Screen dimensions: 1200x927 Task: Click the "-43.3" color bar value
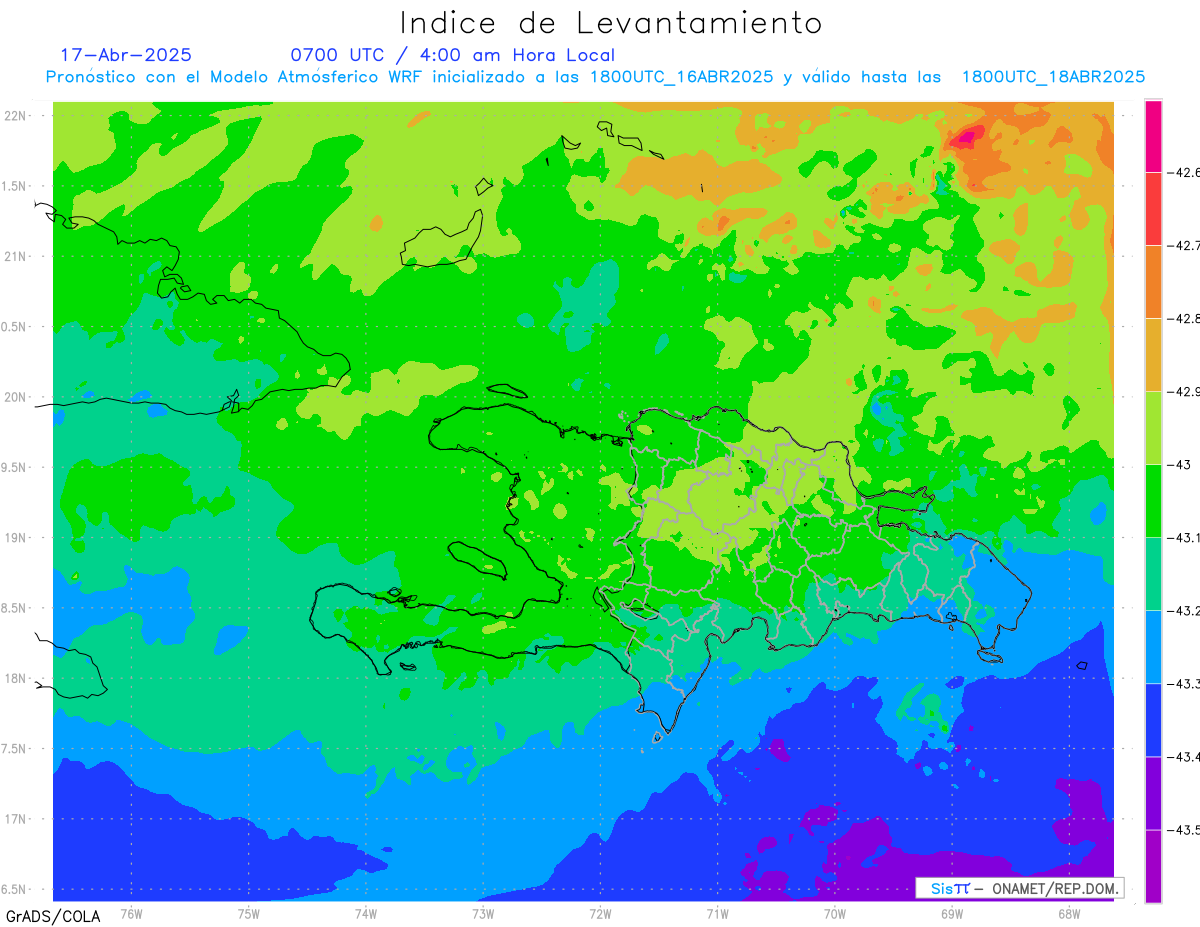[x=1182, y=683]
